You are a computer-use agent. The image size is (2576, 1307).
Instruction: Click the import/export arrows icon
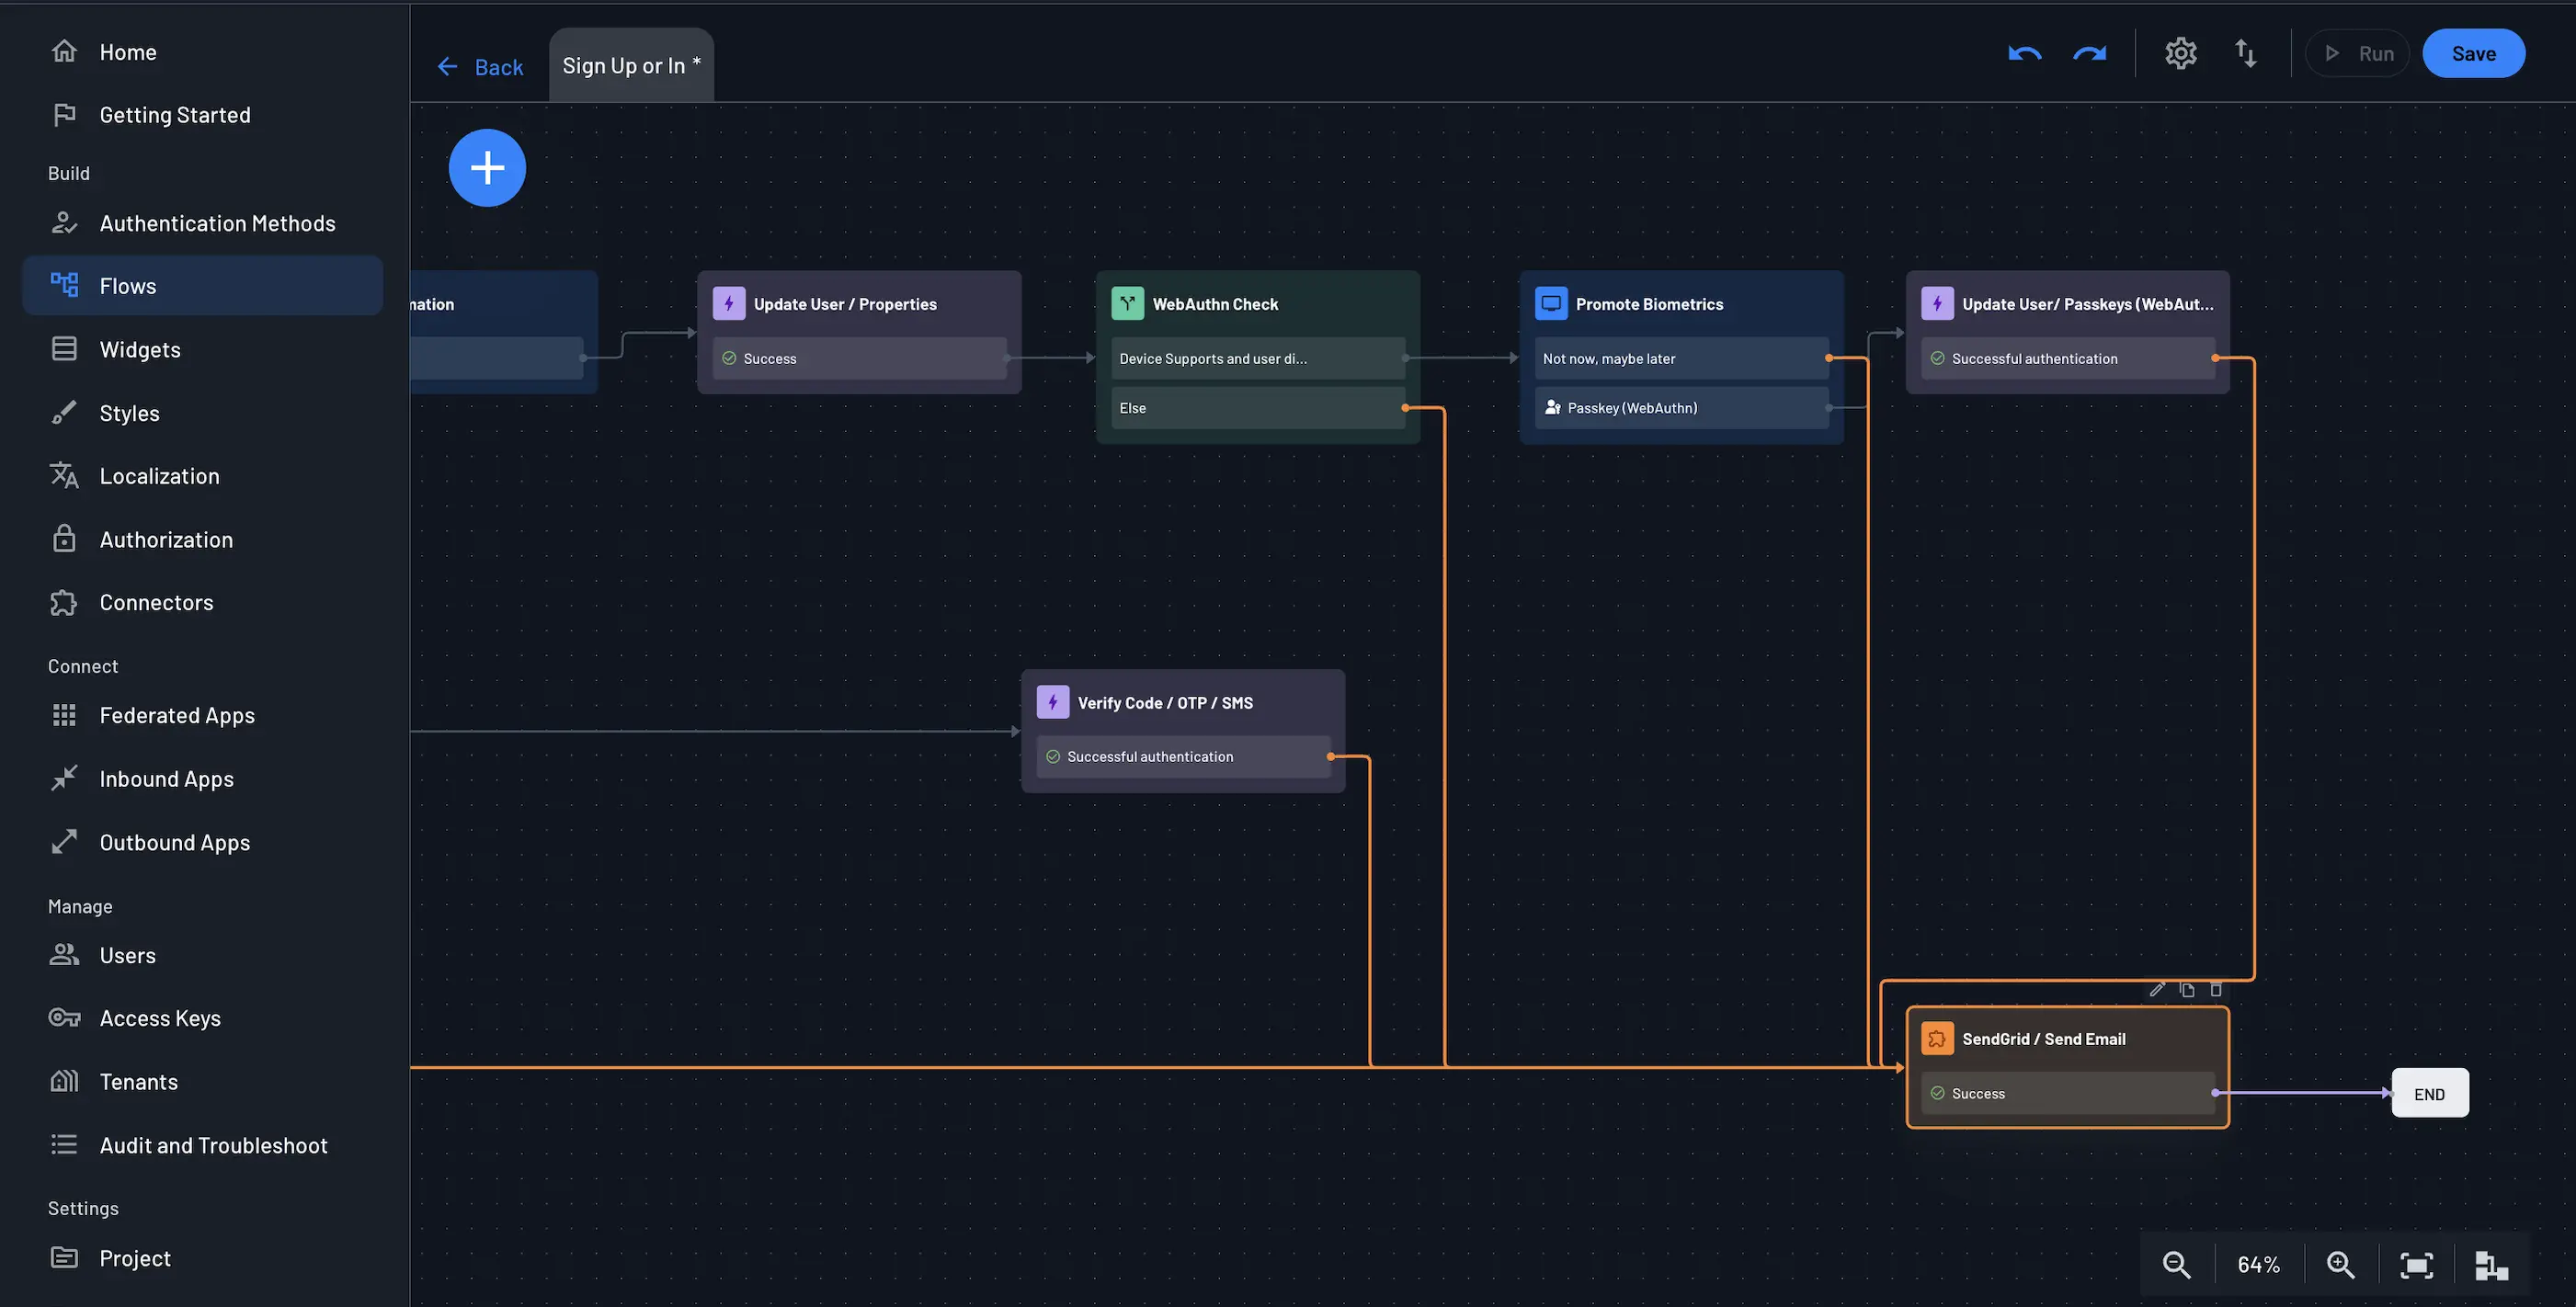click(x=2245, y=54)
